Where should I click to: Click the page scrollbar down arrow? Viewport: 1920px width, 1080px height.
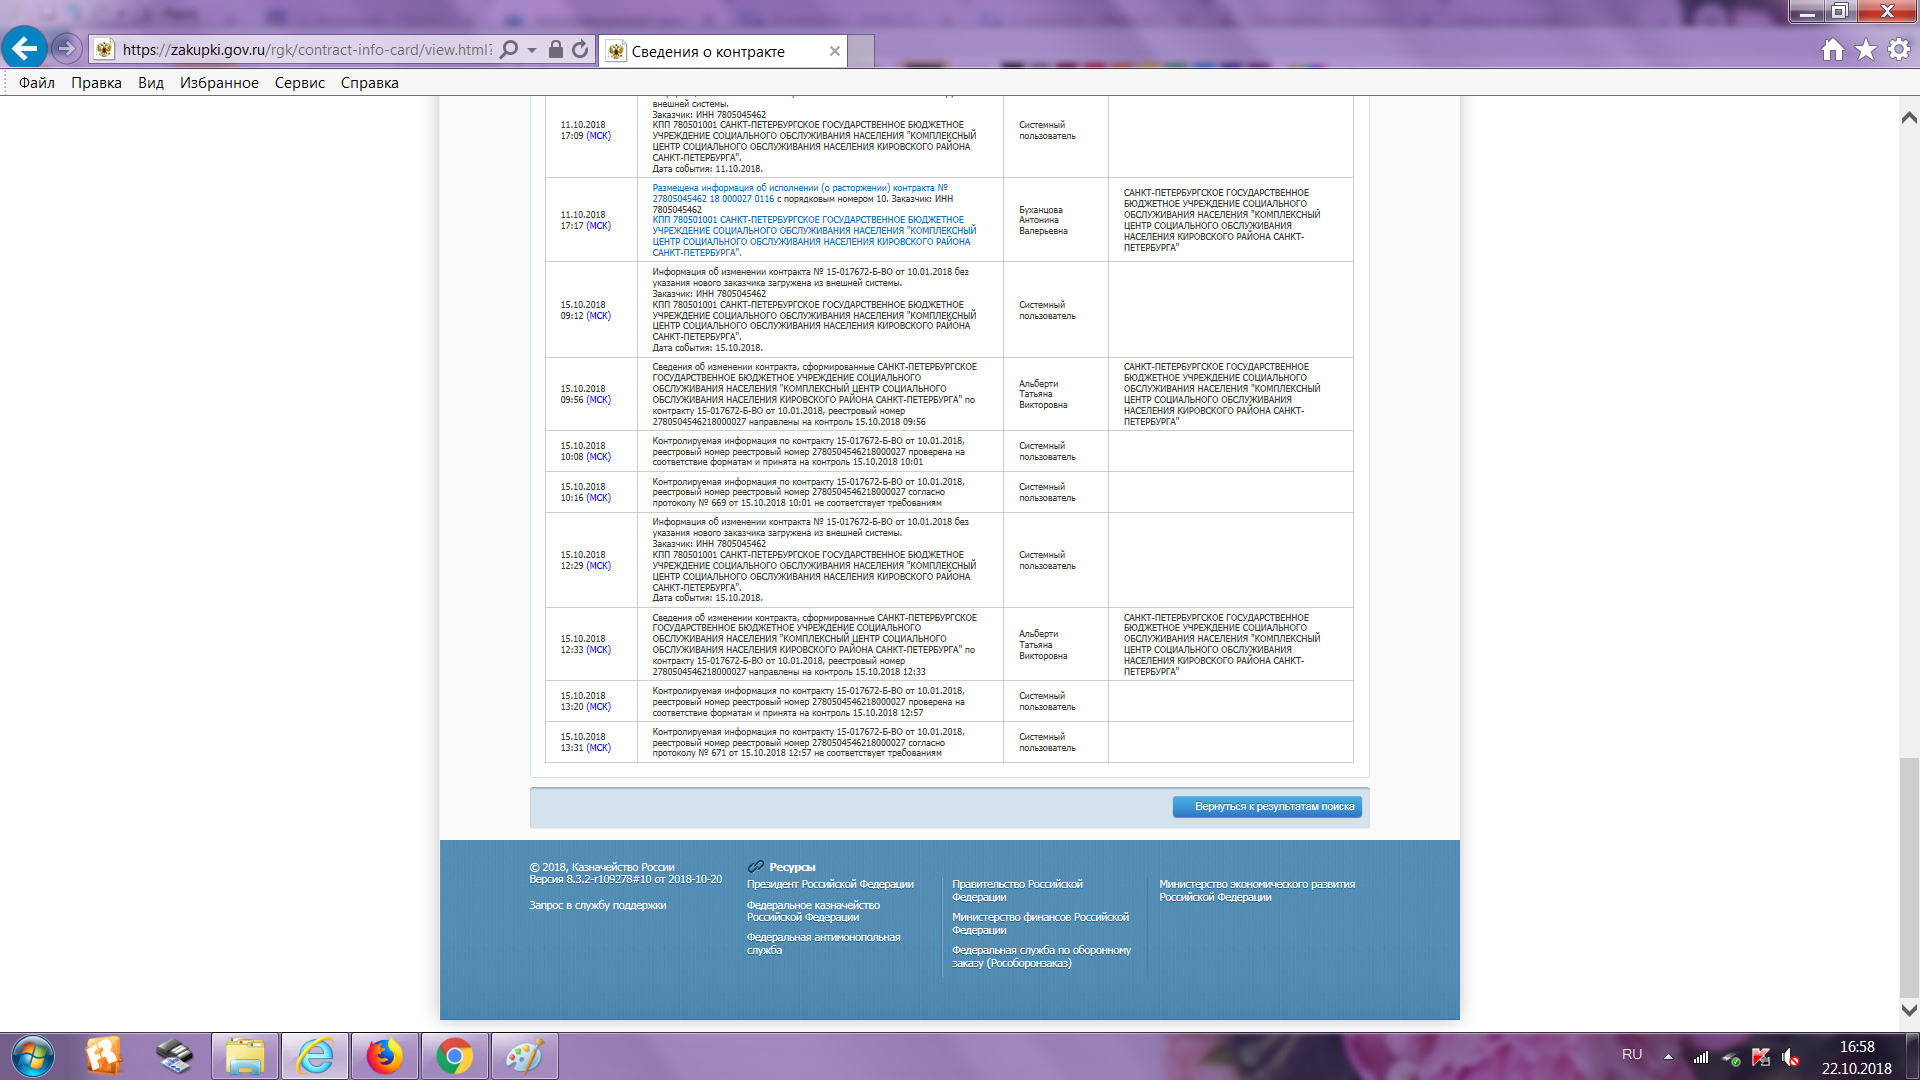[x=1909, y=1010]
